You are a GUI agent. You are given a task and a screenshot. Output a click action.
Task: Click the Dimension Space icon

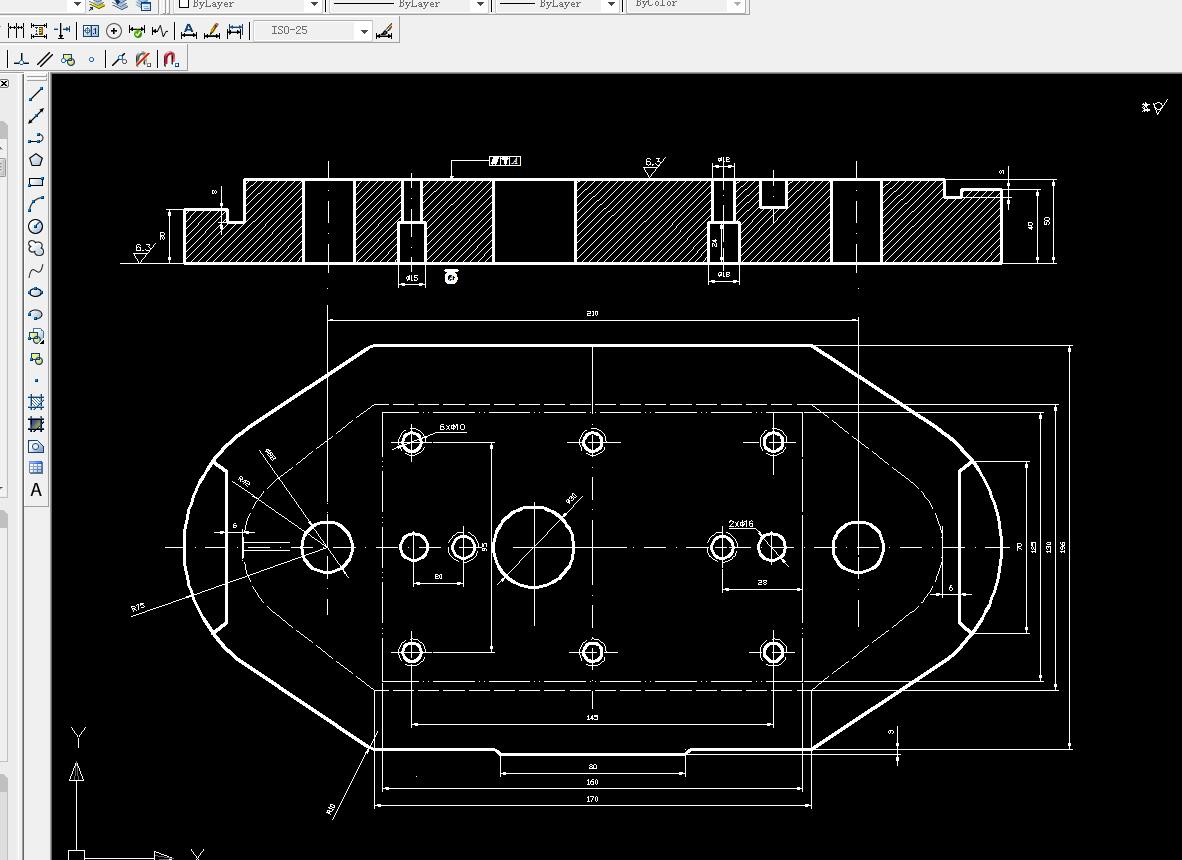[38, 31]
